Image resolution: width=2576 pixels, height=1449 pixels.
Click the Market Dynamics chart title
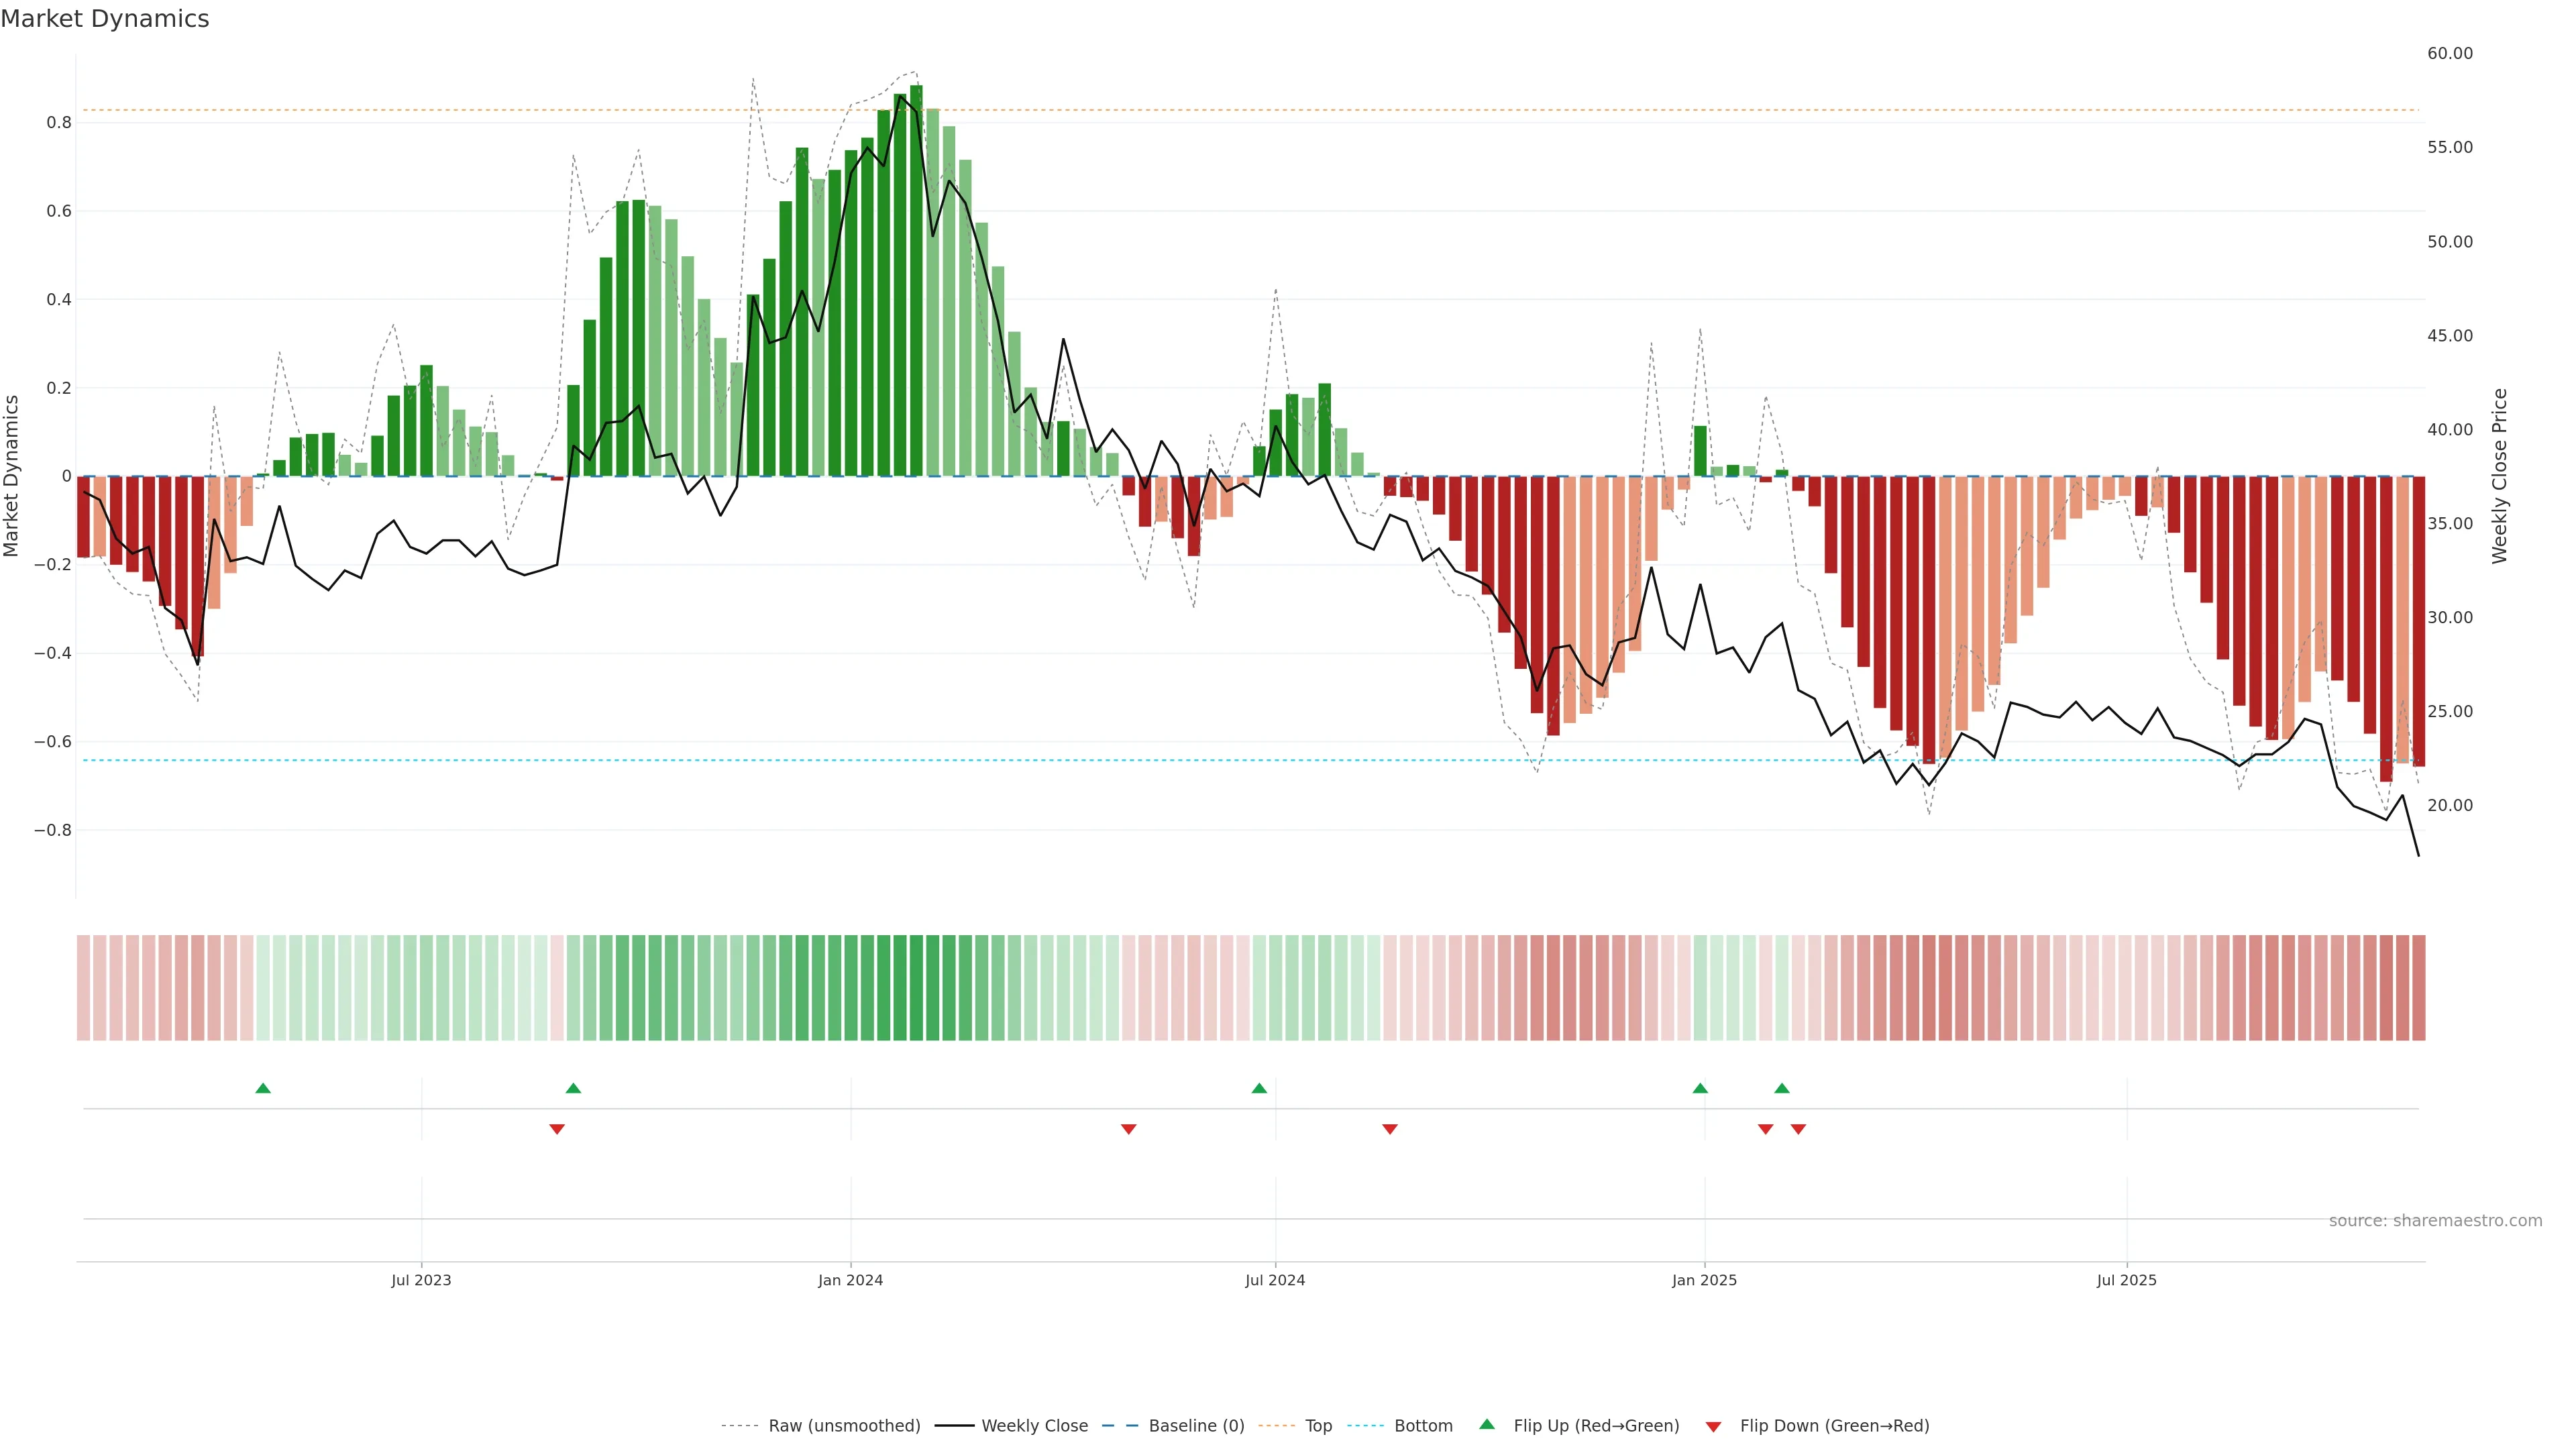pos(105,19)
